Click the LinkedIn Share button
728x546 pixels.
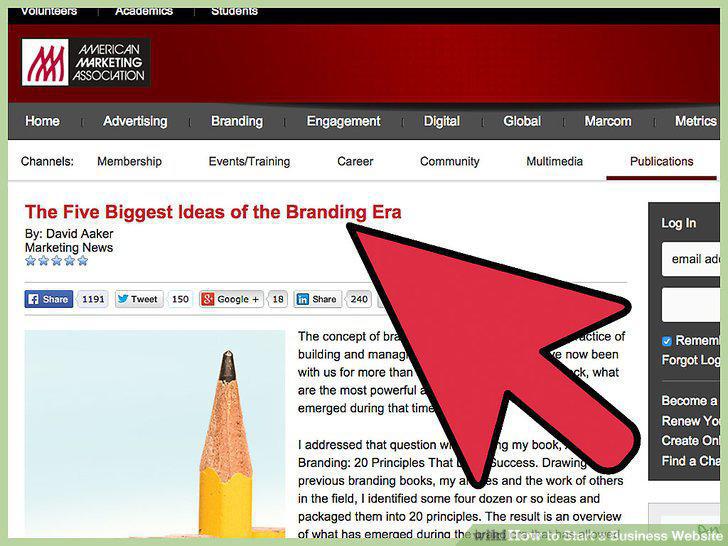point(317,299)
